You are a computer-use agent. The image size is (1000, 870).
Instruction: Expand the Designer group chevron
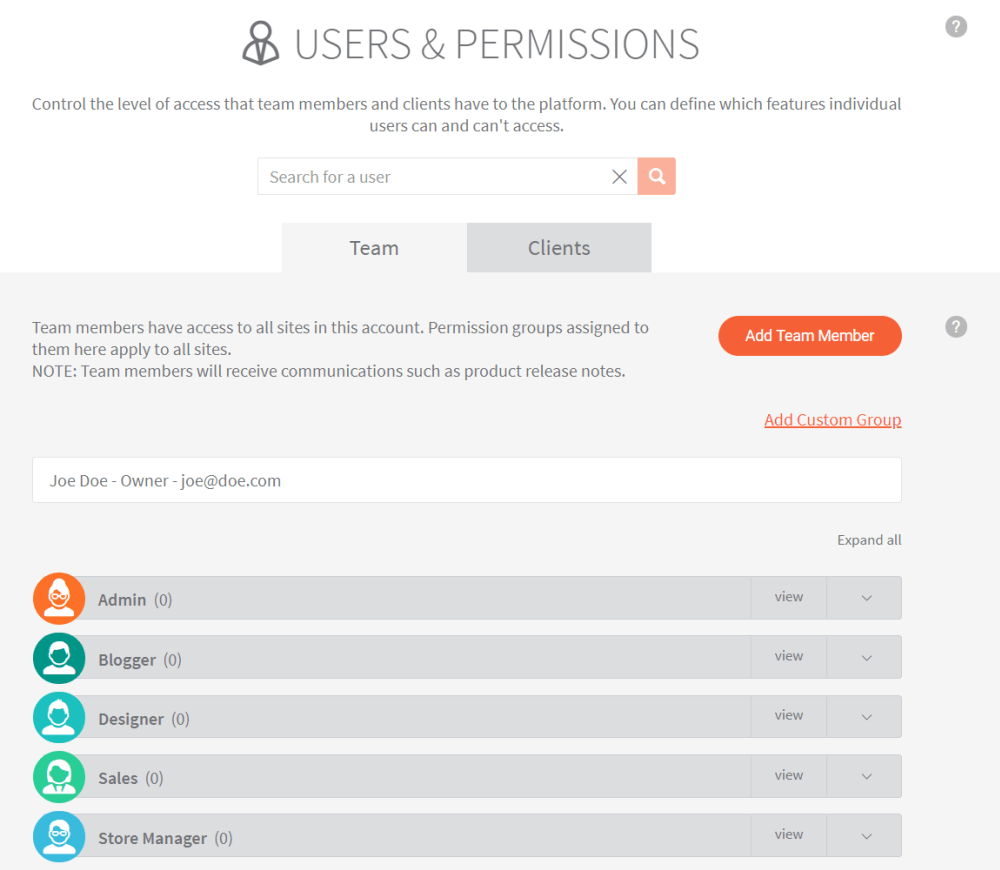pyautogui.click(x=865, y=716)
